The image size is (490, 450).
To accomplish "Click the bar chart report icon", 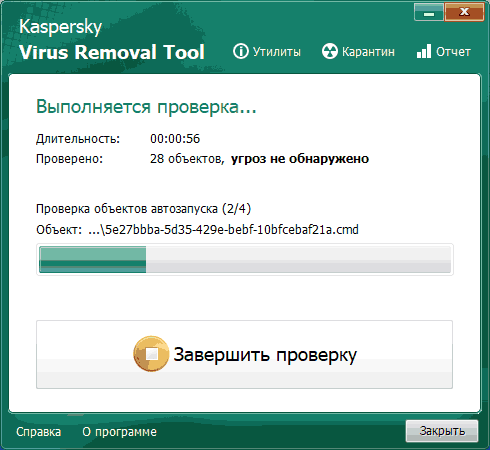I will [424, 52].
